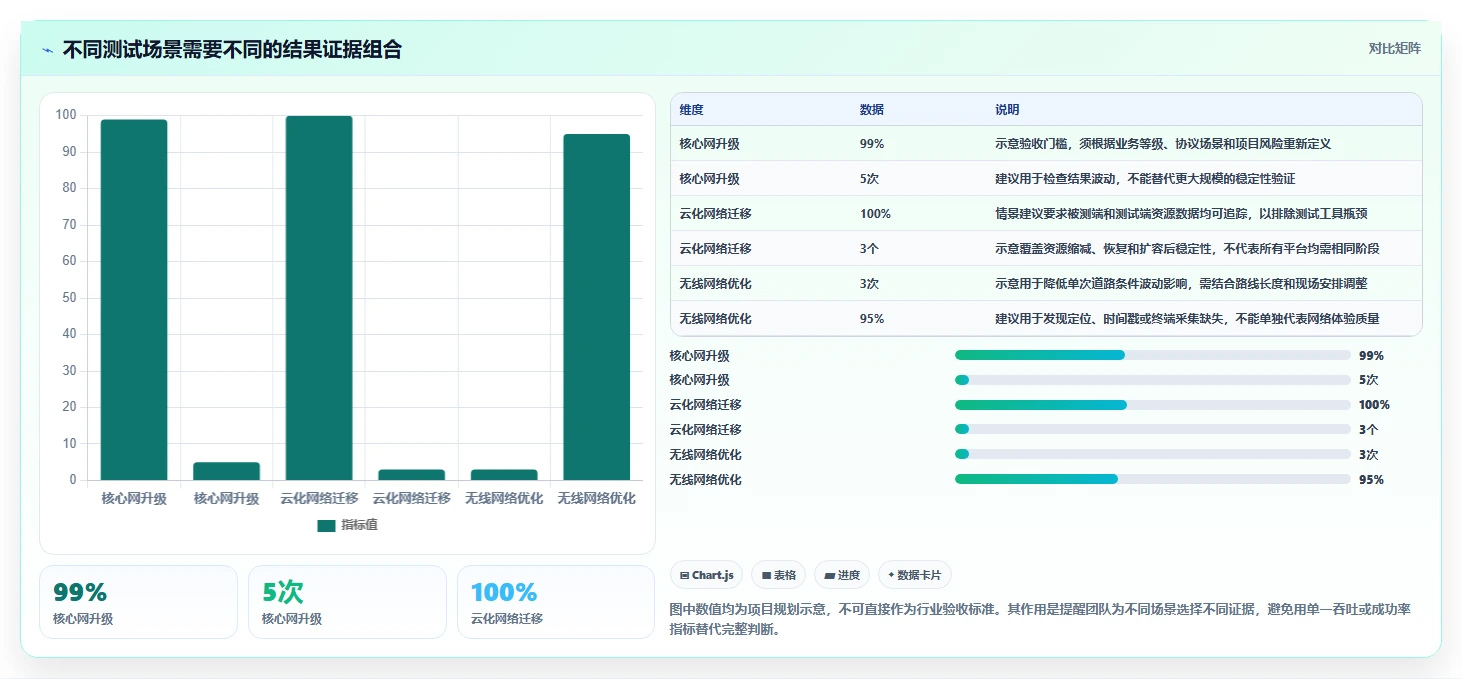
Task: Click the 表格 chip
Action: pos(779,575)
